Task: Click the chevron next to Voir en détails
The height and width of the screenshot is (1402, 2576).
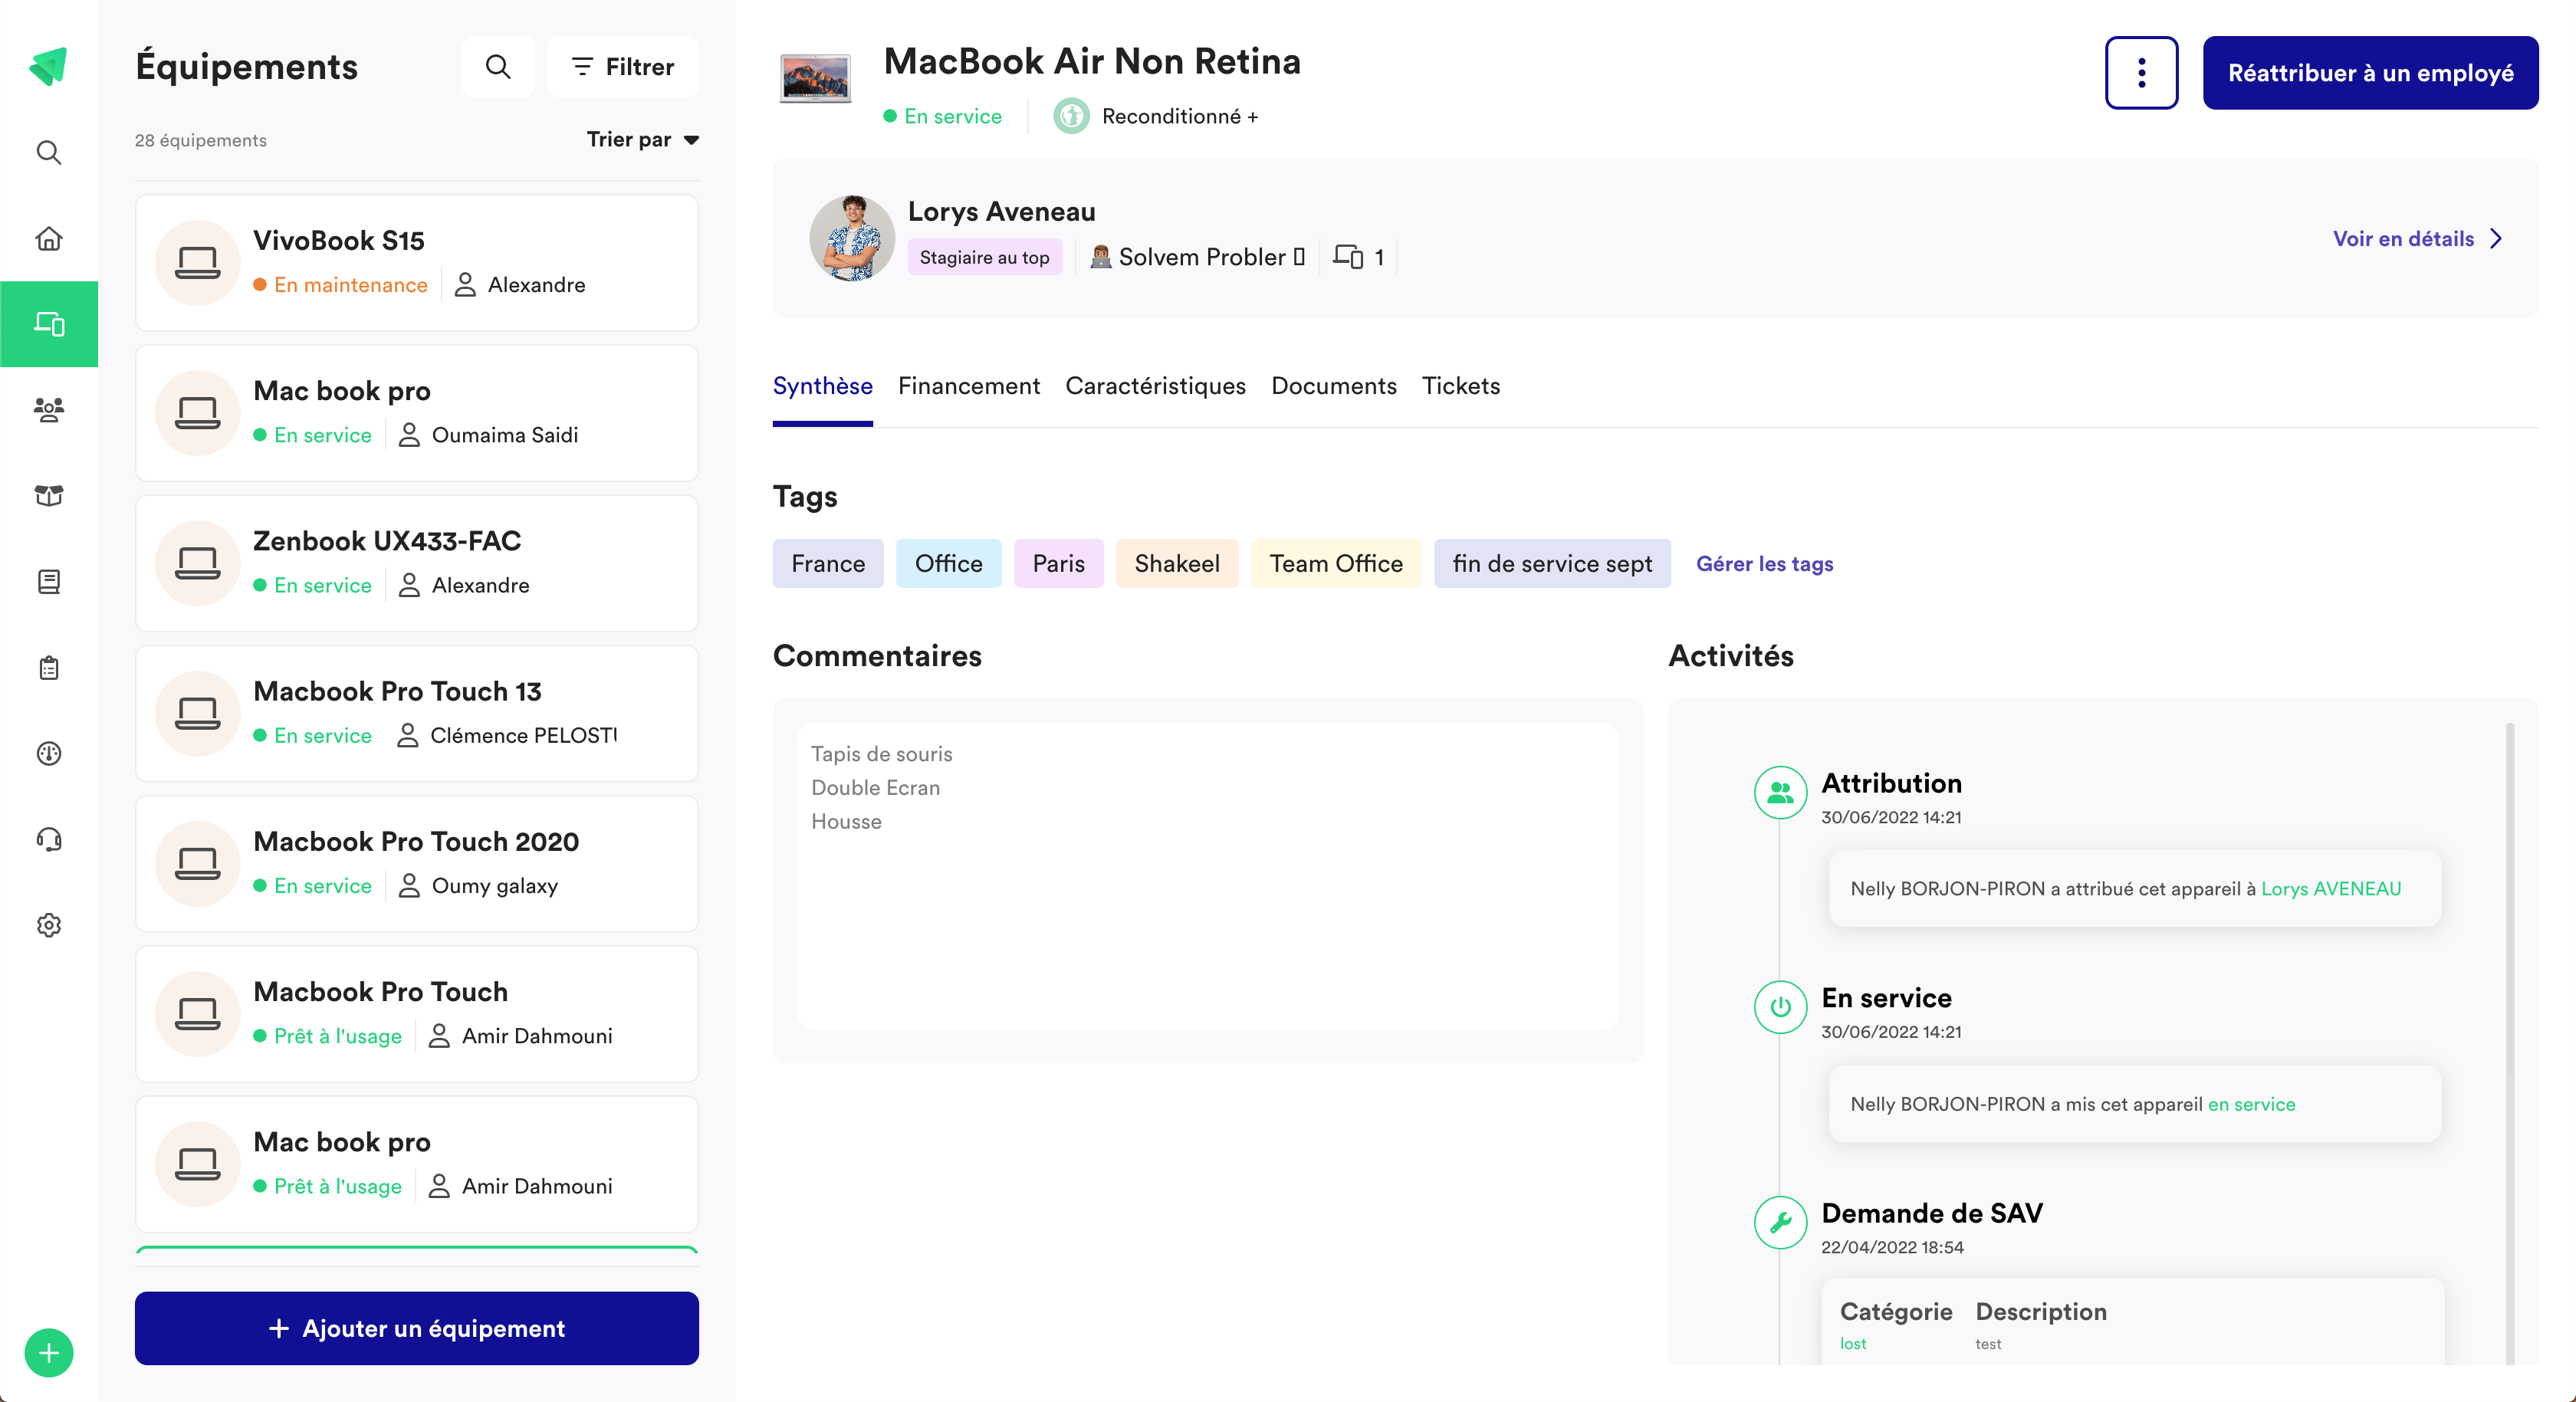Action: [x=2496, y=239]
